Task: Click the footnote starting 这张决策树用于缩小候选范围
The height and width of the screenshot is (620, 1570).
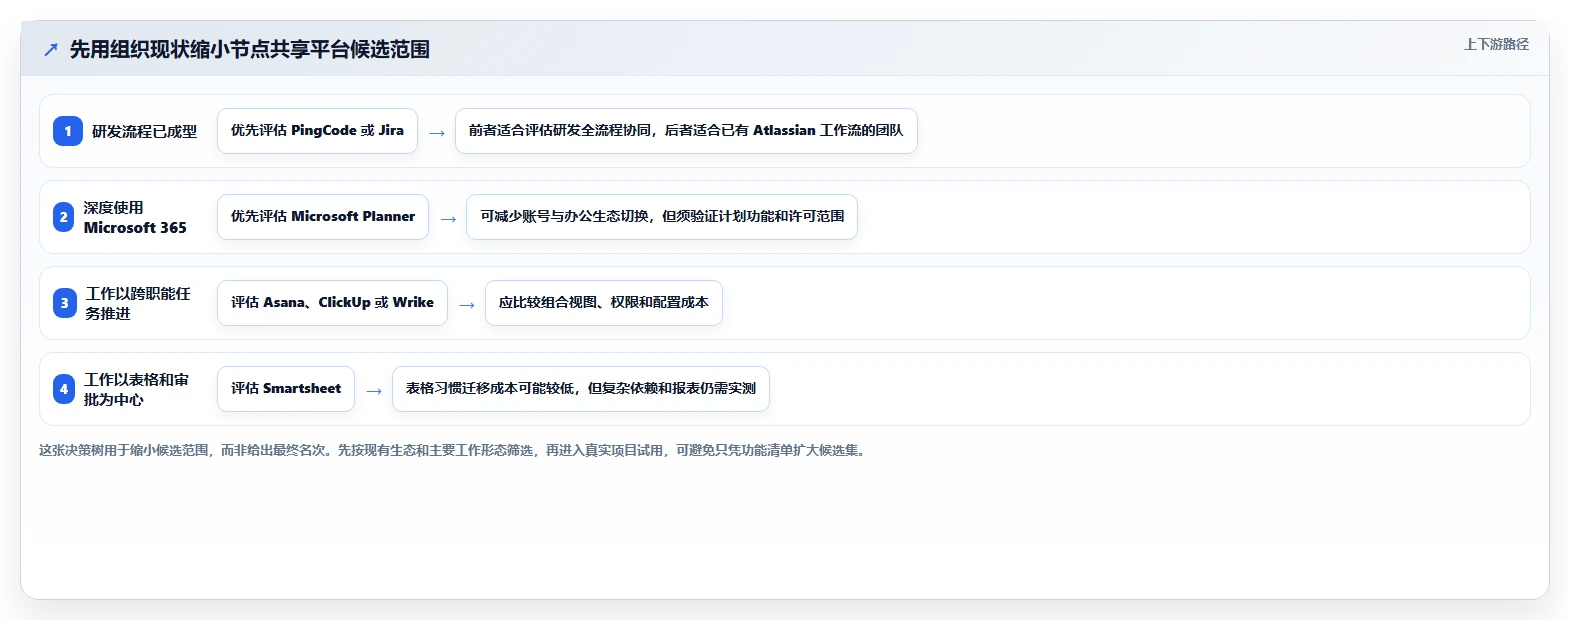Action: coord(454,450)
